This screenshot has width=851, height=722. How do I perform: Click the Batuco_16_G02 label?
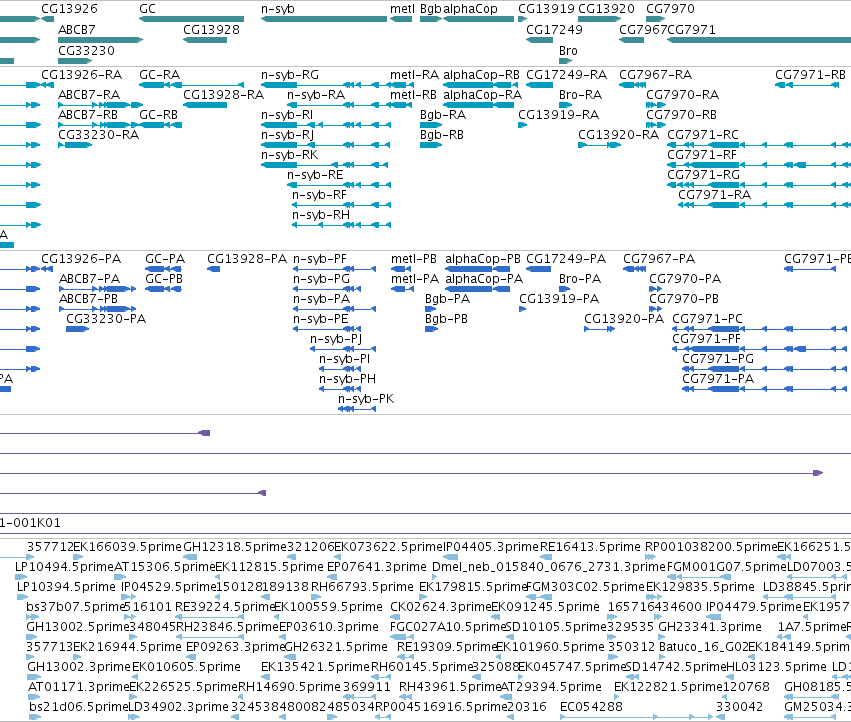703,647
